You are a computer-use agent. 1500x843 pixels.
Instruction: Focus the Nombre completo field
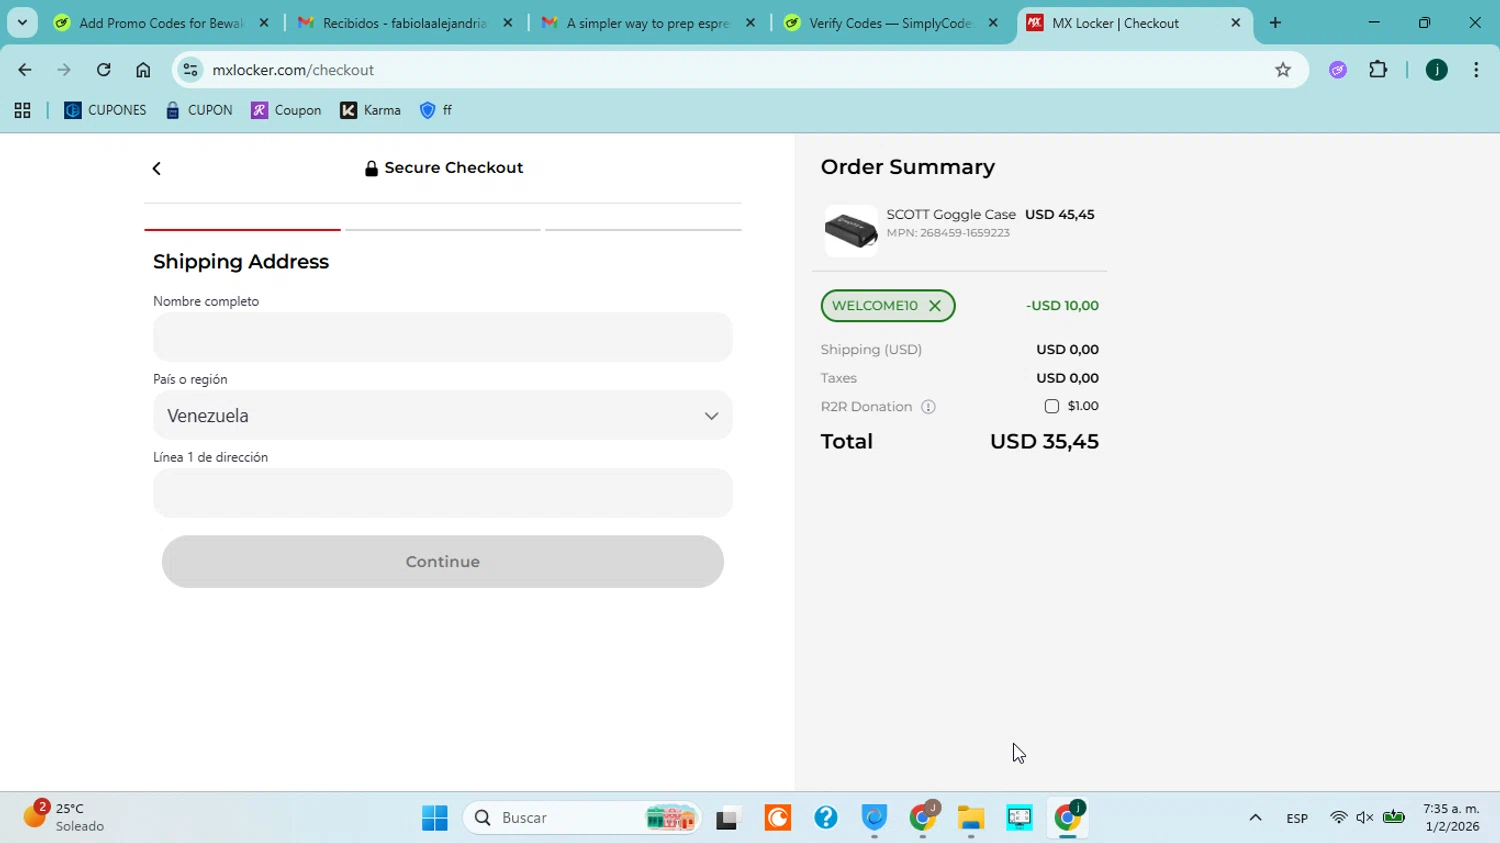click(443, 337)
